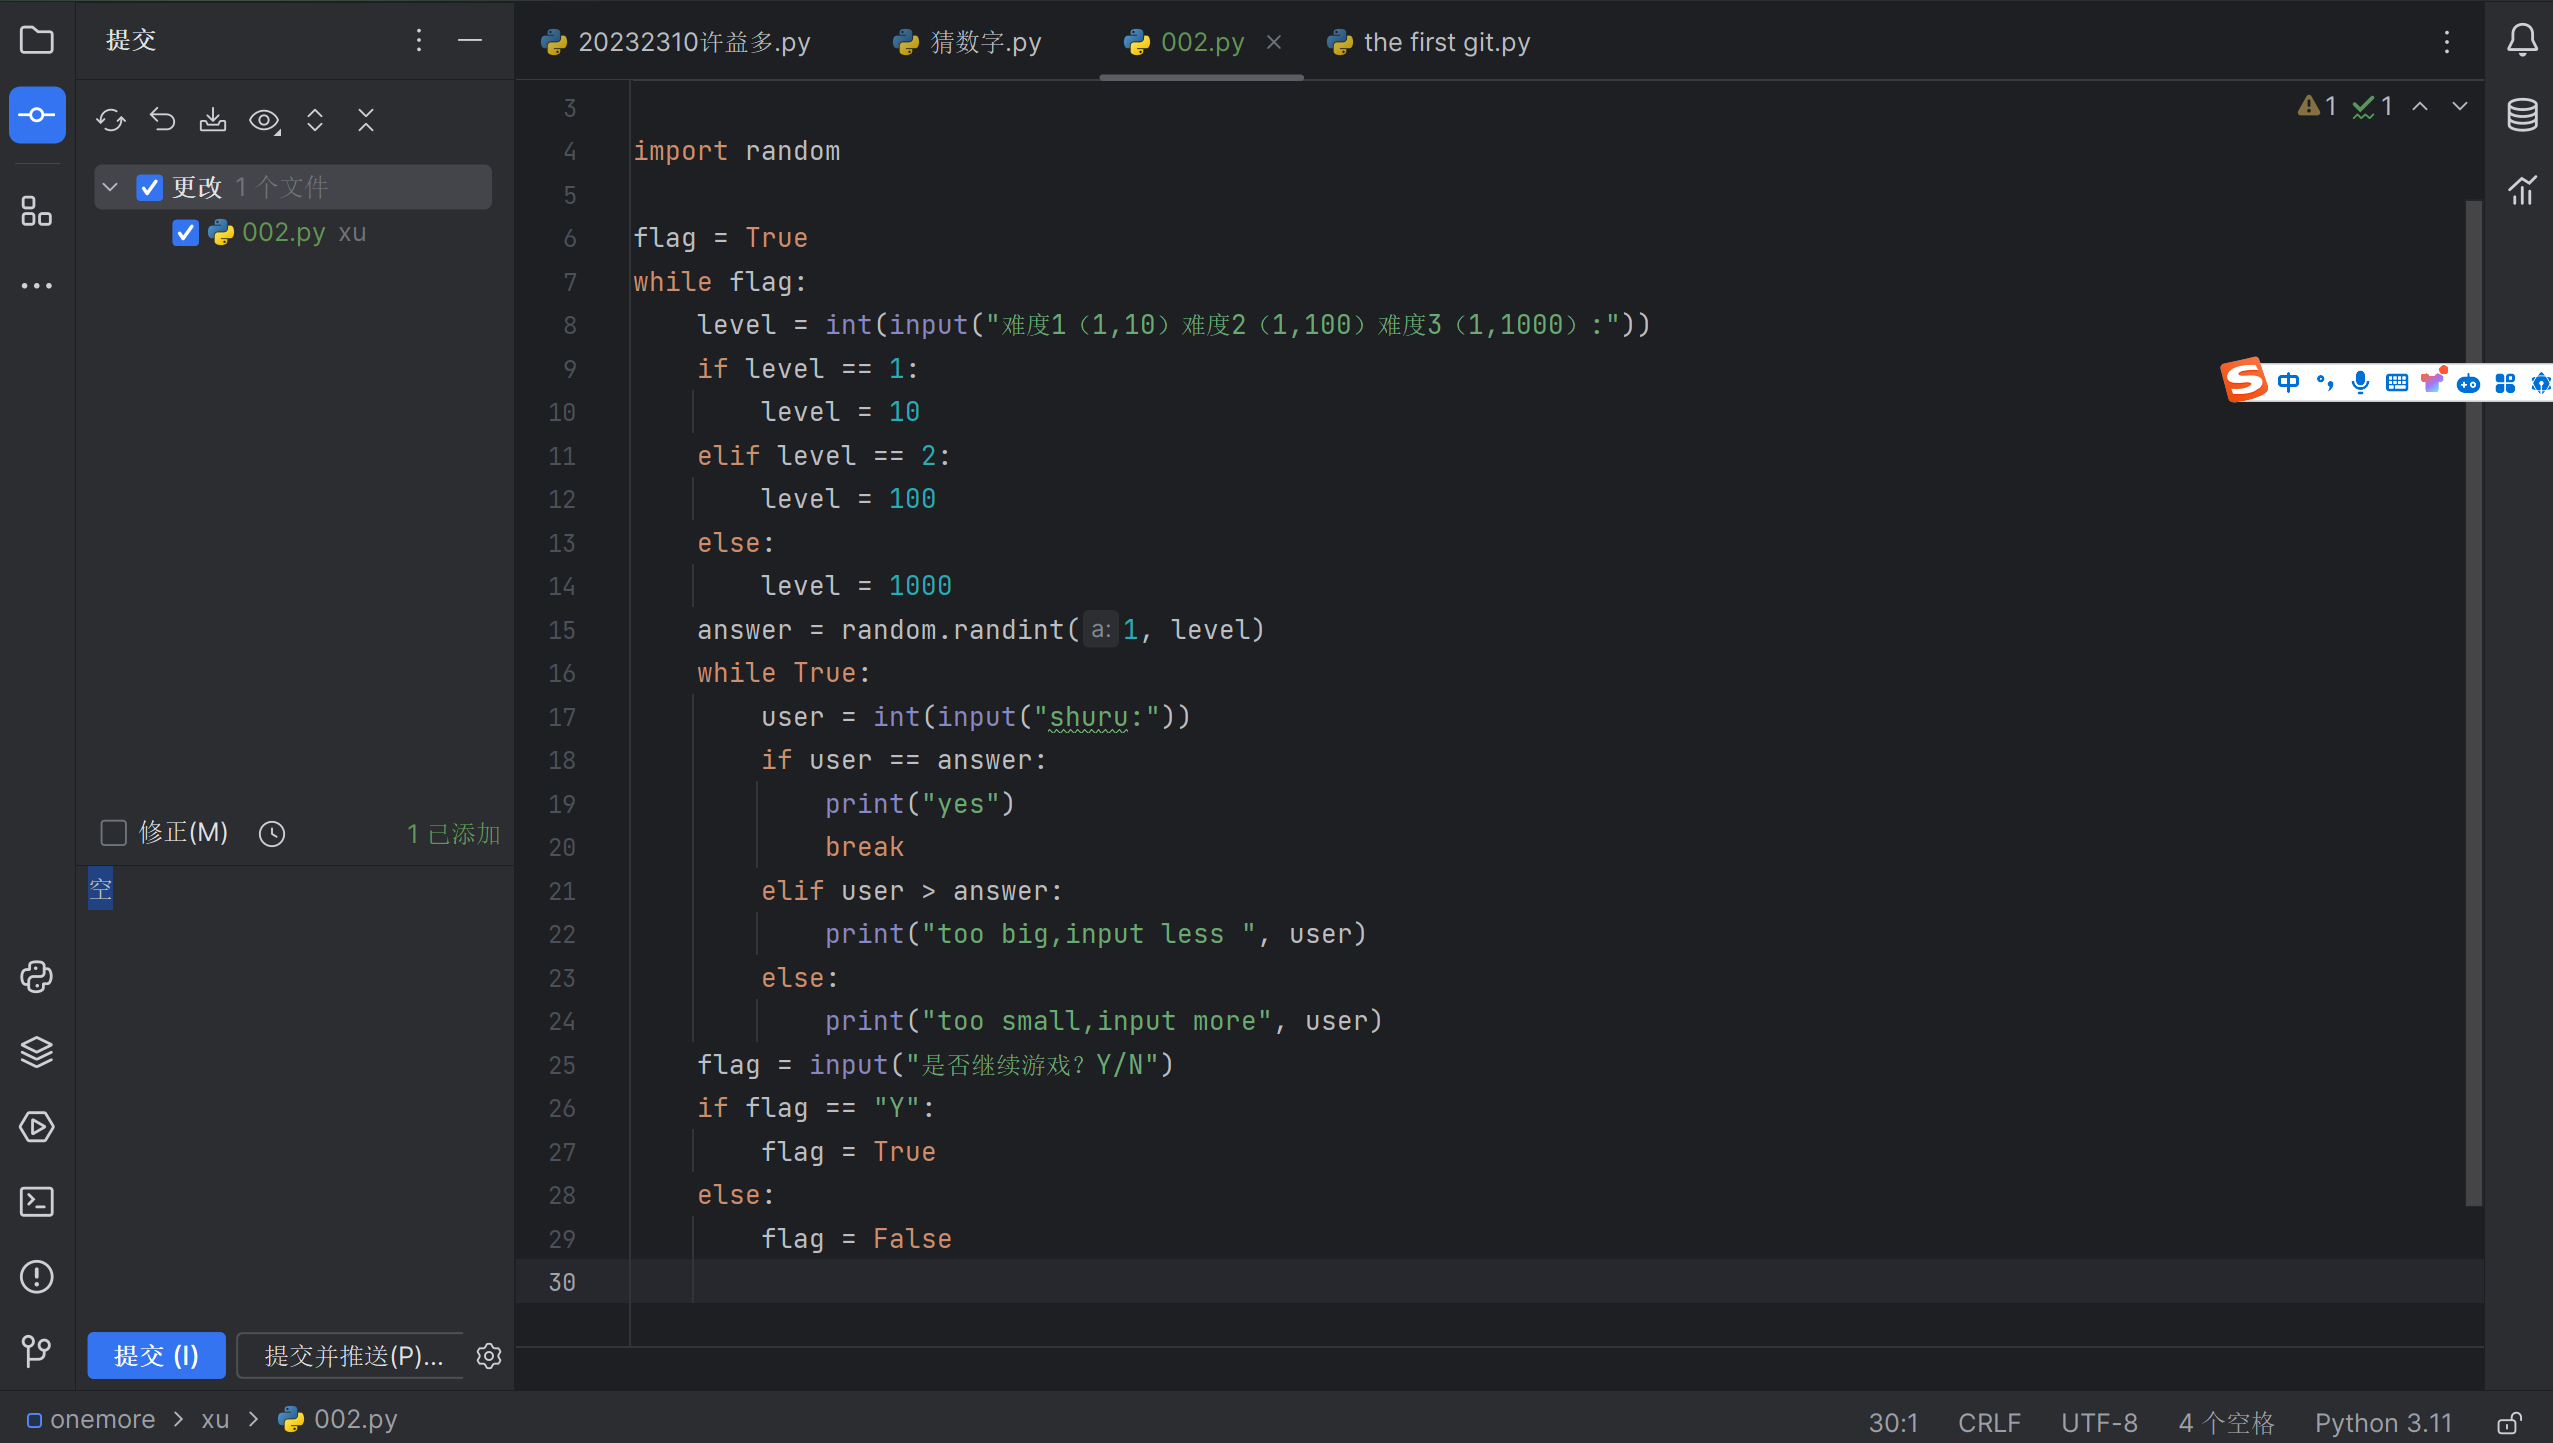Open the Problems tool window
2553x1443 pixels.
37,1276
